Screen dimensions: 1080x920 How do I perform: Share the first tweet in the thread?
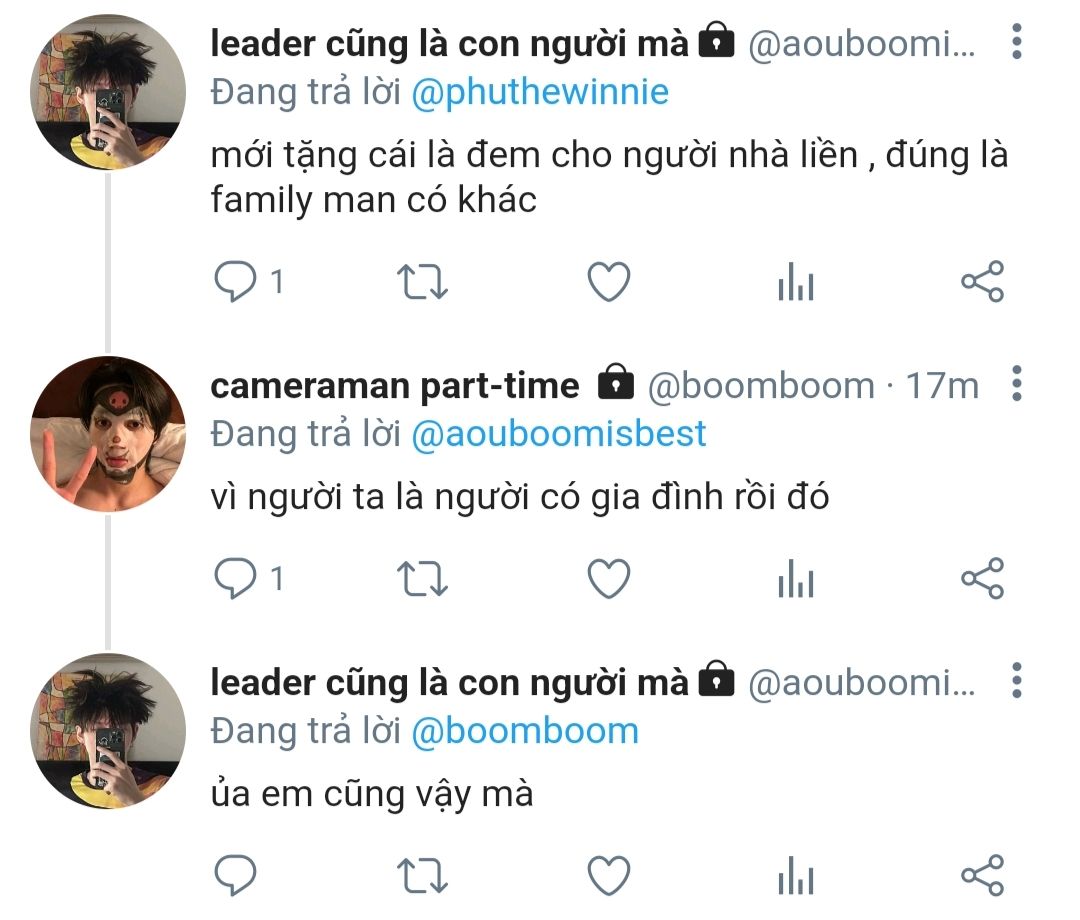pyautogui.click(x=982, y=283)
